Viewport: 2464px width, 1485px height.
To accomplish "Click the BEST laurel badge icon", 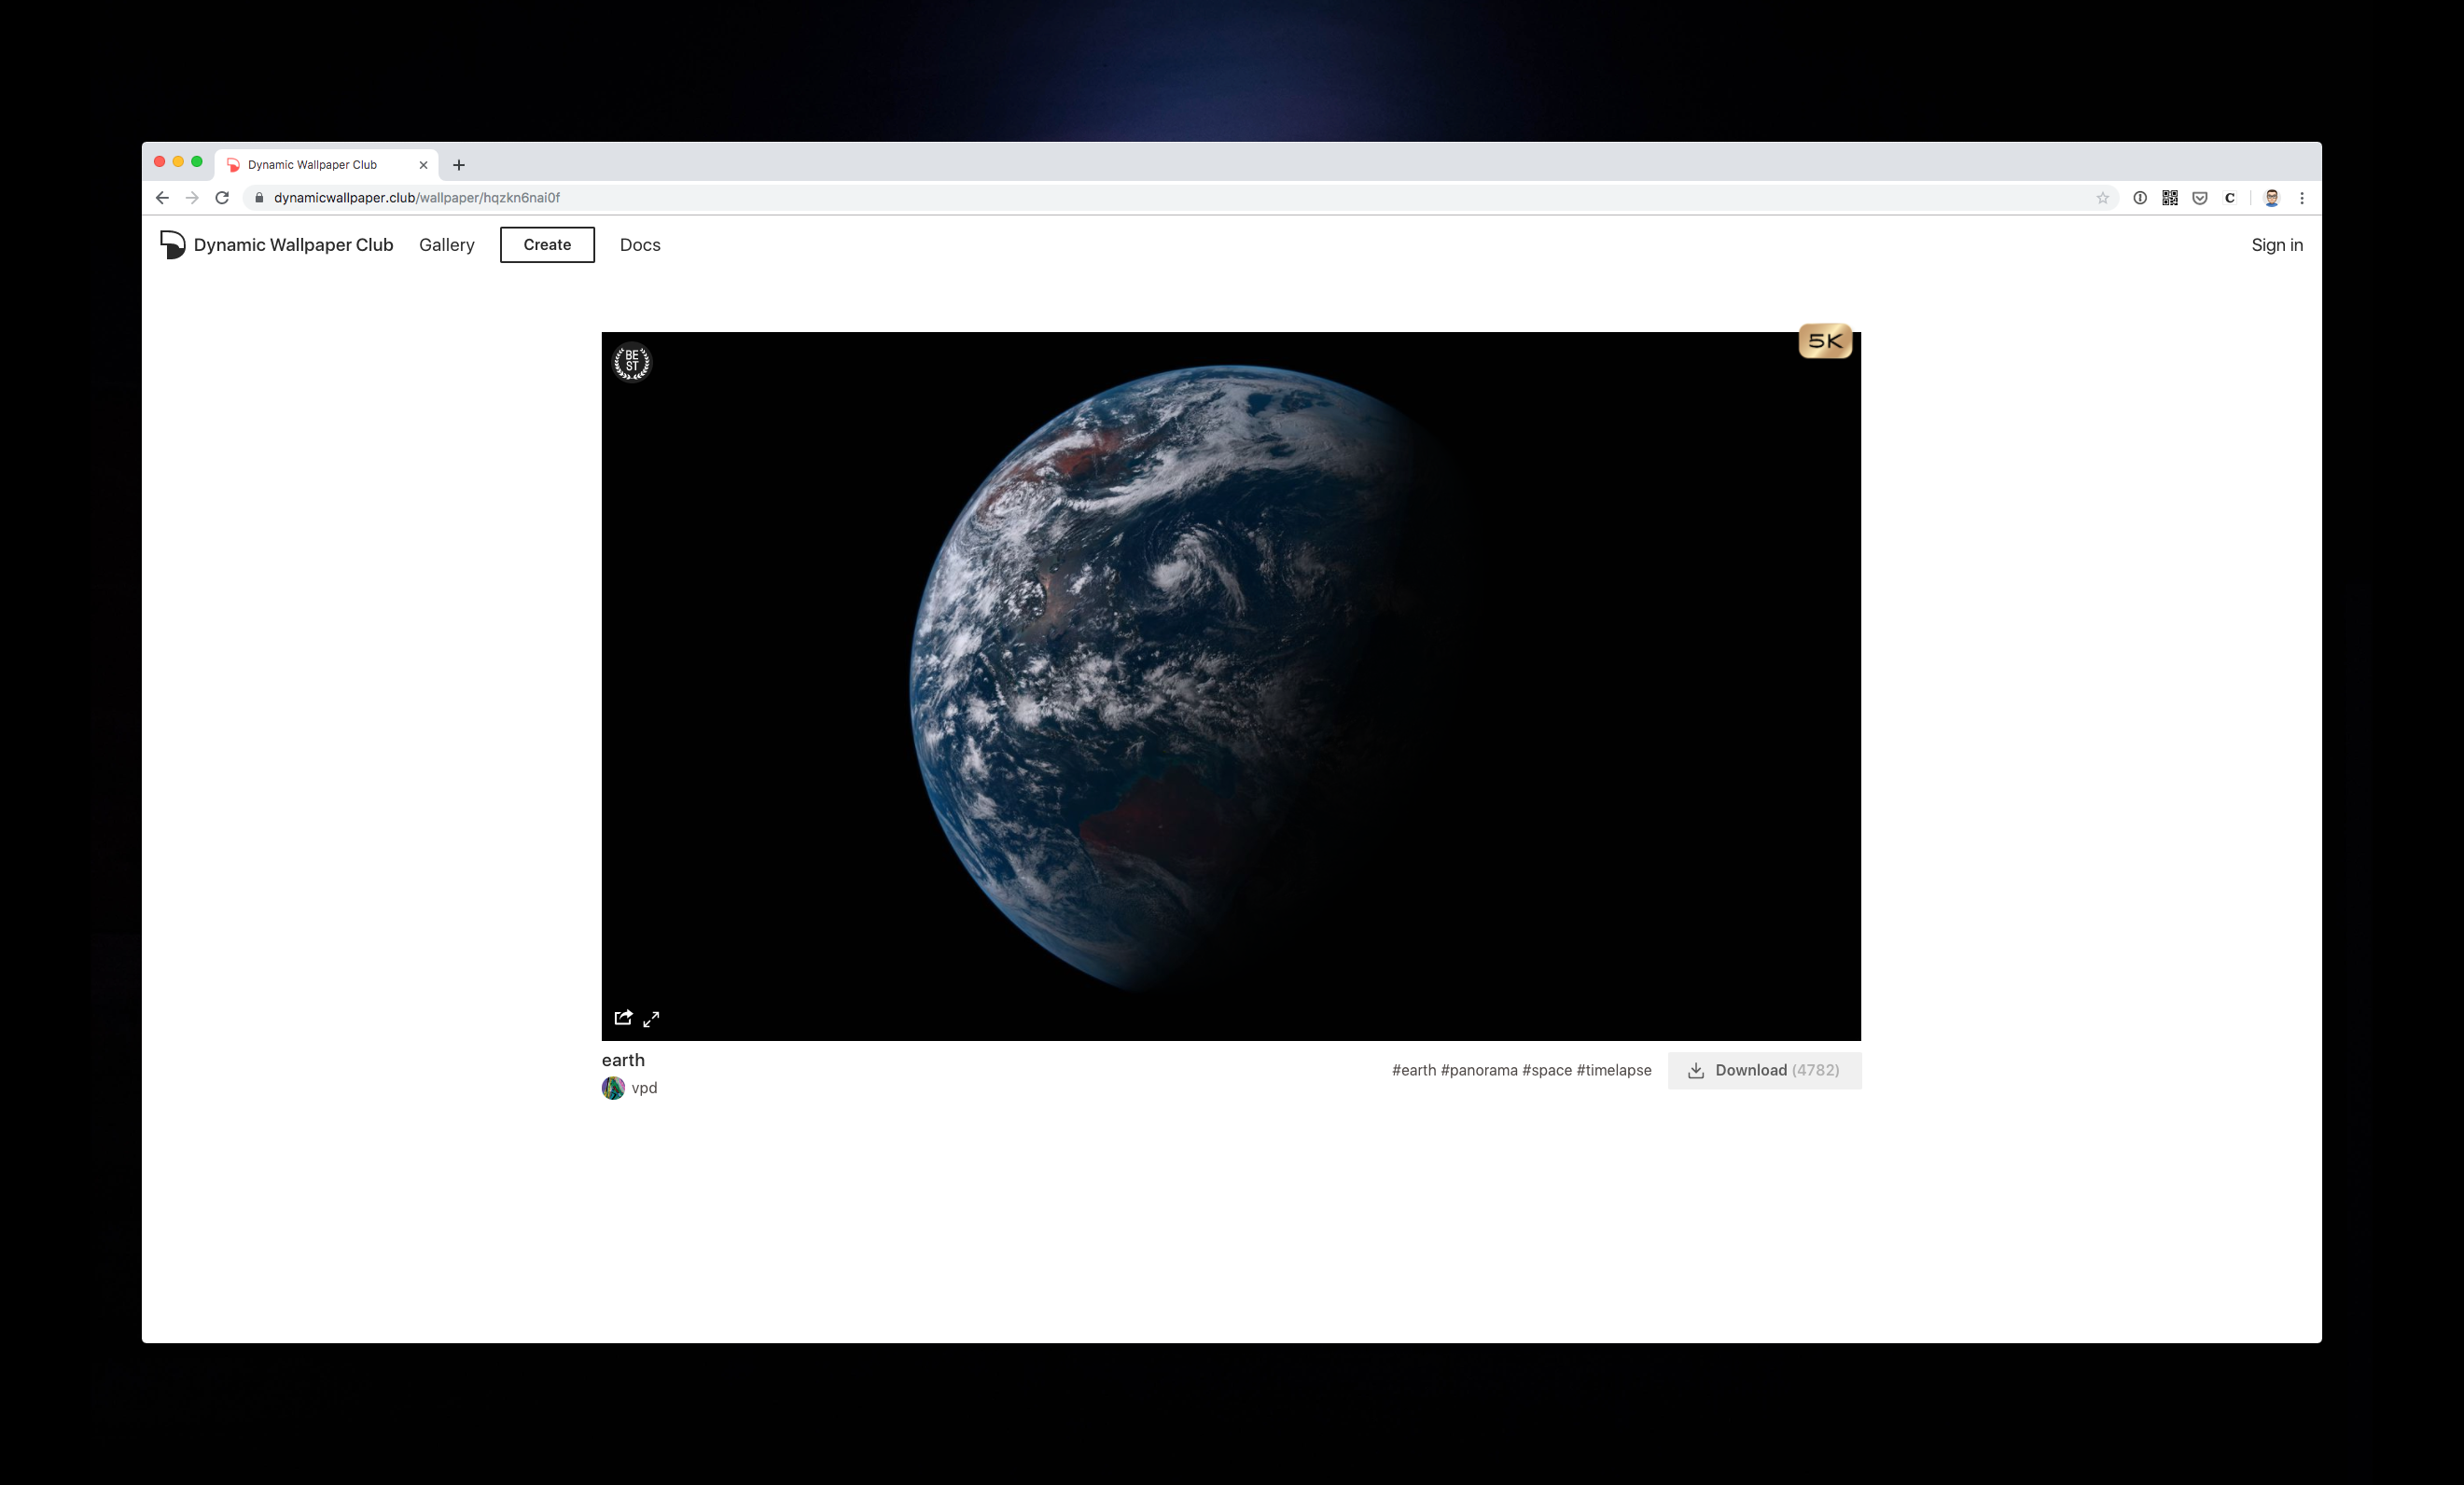I will 631,362.
